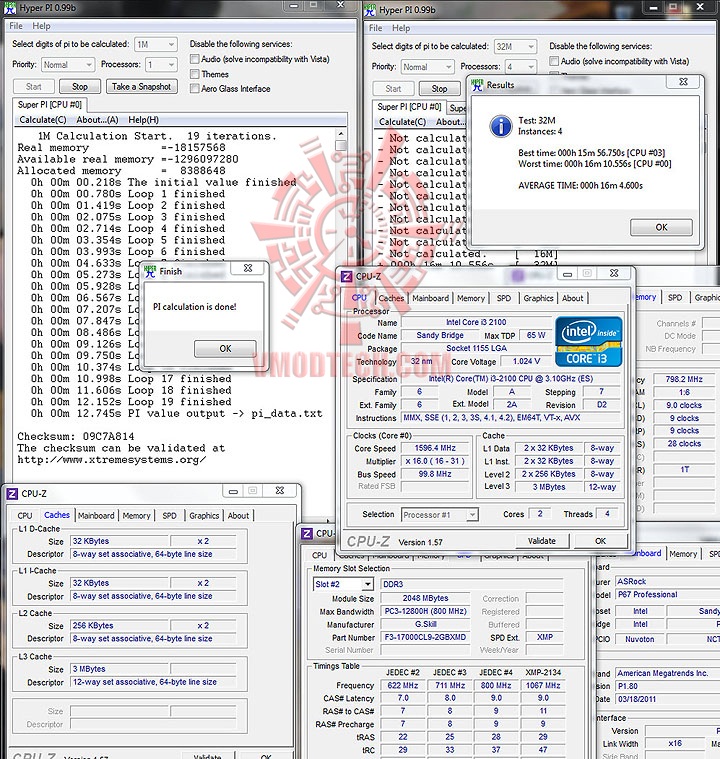Enable Audio checkbox in right Hyper PI
The width and height of the screenshot is (720, 759).
click(x=554, y=61)
